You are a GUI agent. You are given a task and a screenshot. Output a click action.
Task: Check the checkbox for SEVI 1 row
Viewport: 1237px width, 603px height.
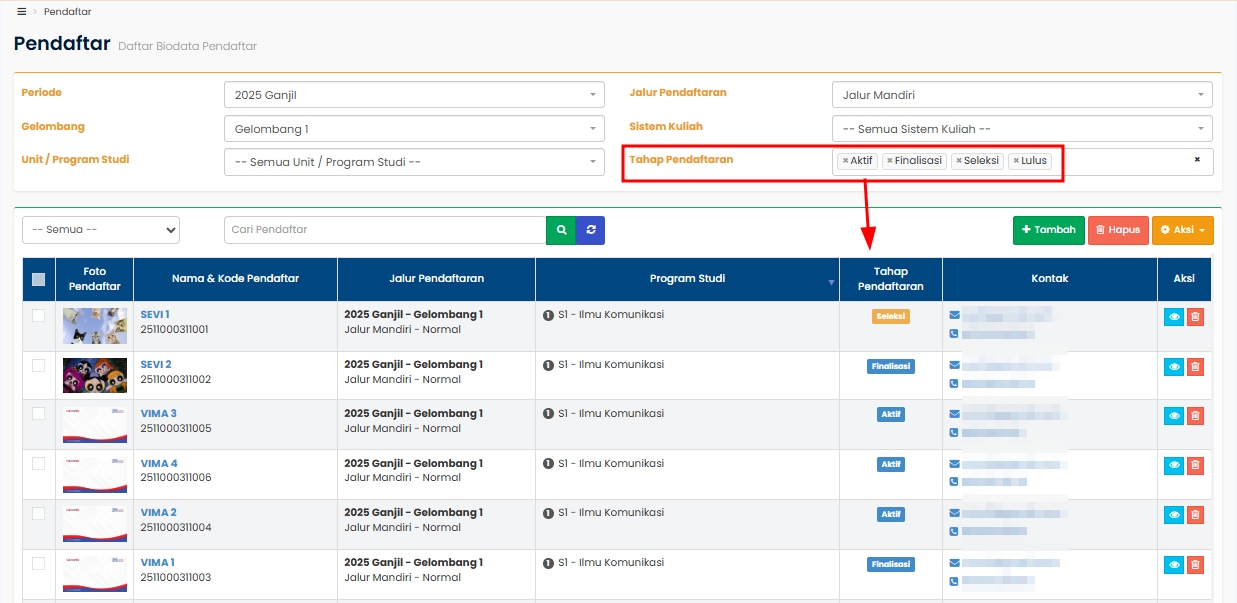[x=39, y=316]
